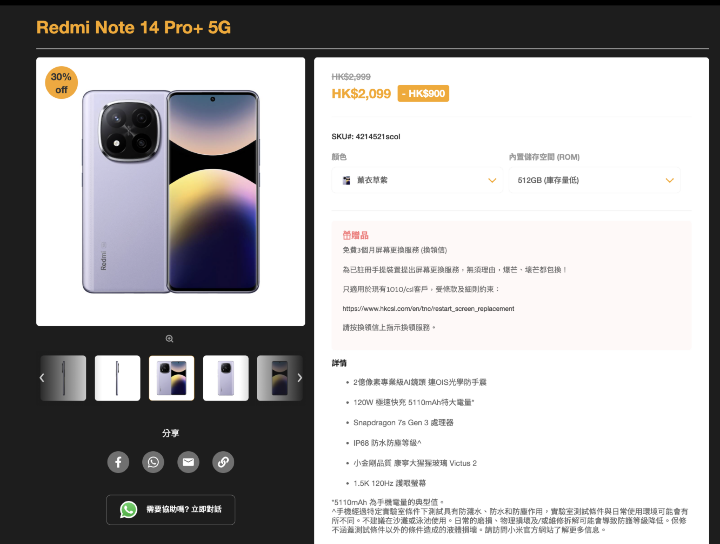Click the main Redmi phone product image
This screenshot has width=720, height=544.
pos(170,192)
